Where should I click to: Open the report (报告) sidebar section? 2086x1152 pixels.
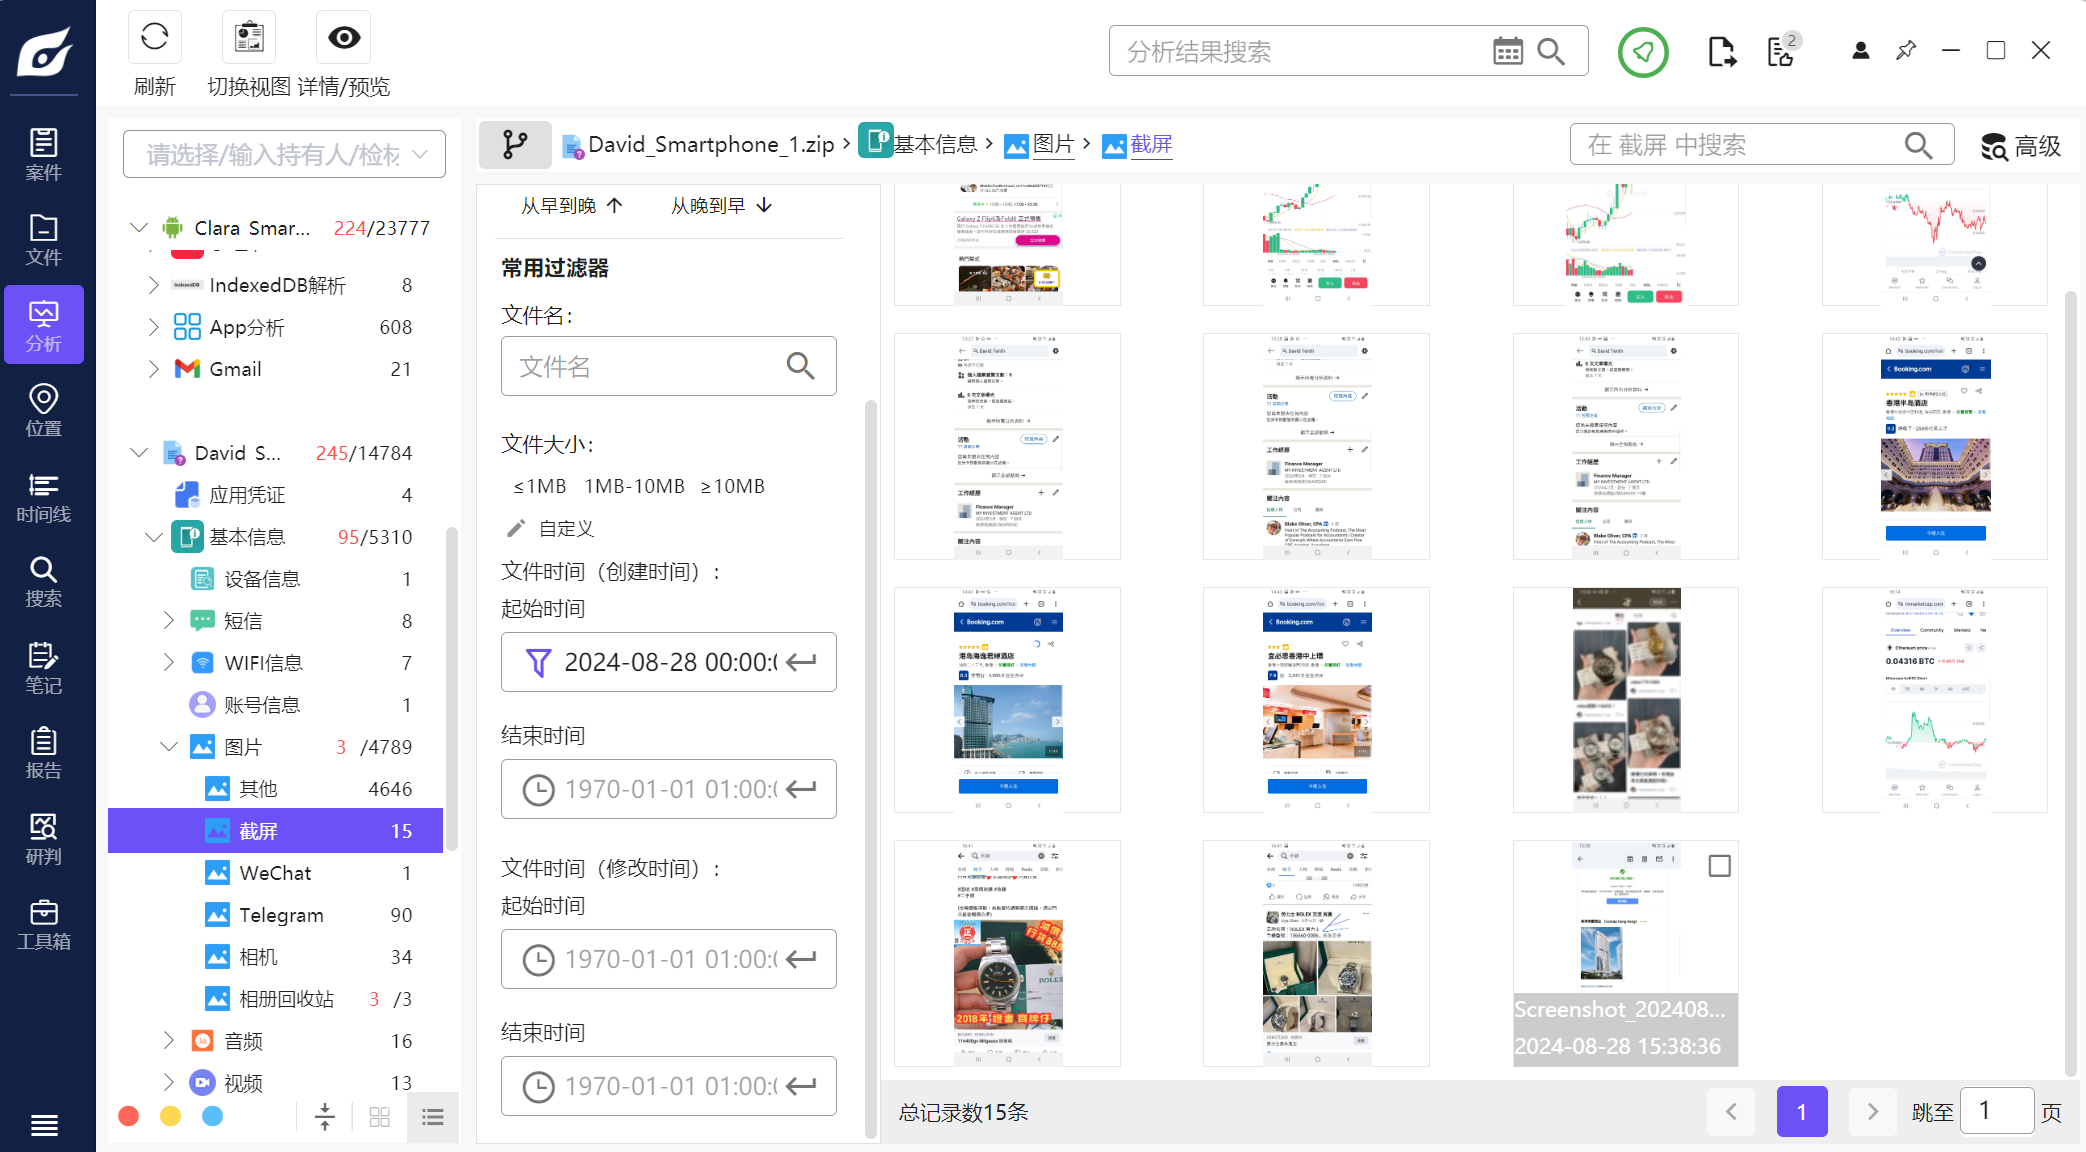pos(43,753)
